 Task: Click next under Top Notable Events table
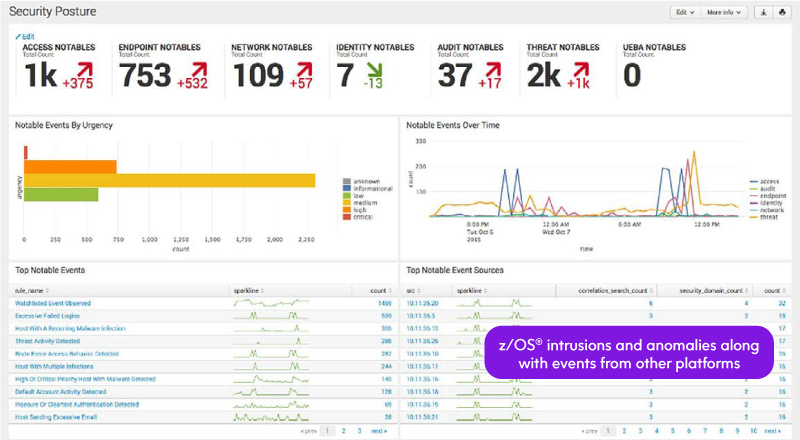pos(379,431)
